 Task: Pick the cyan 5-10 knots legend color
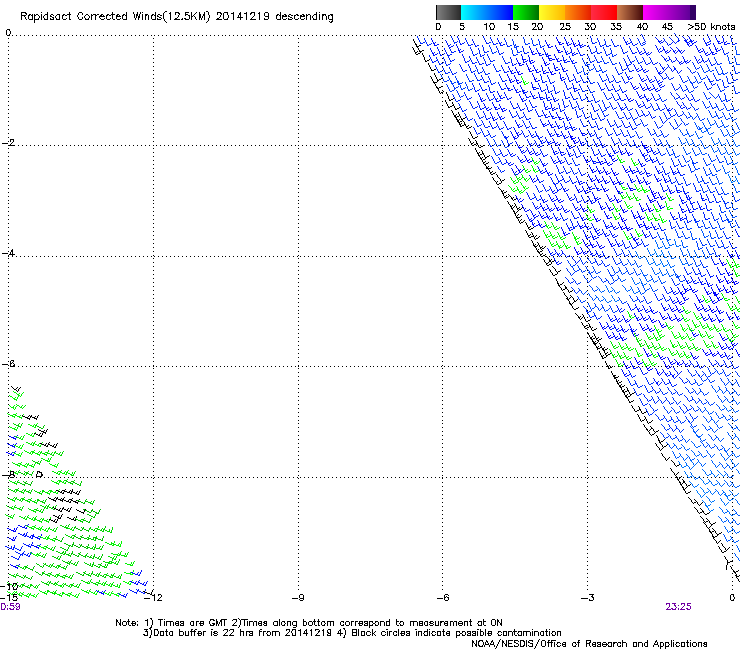[x=474, y=12]
